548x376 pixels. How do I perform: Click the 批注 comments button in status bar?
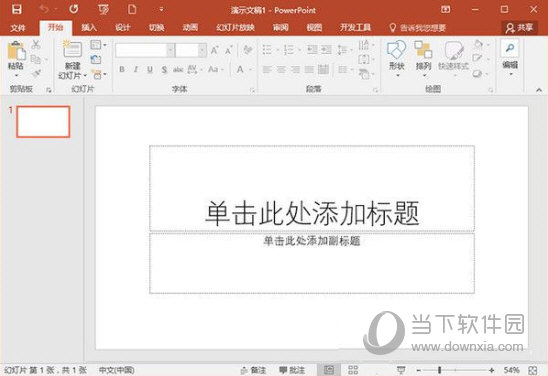292,370
